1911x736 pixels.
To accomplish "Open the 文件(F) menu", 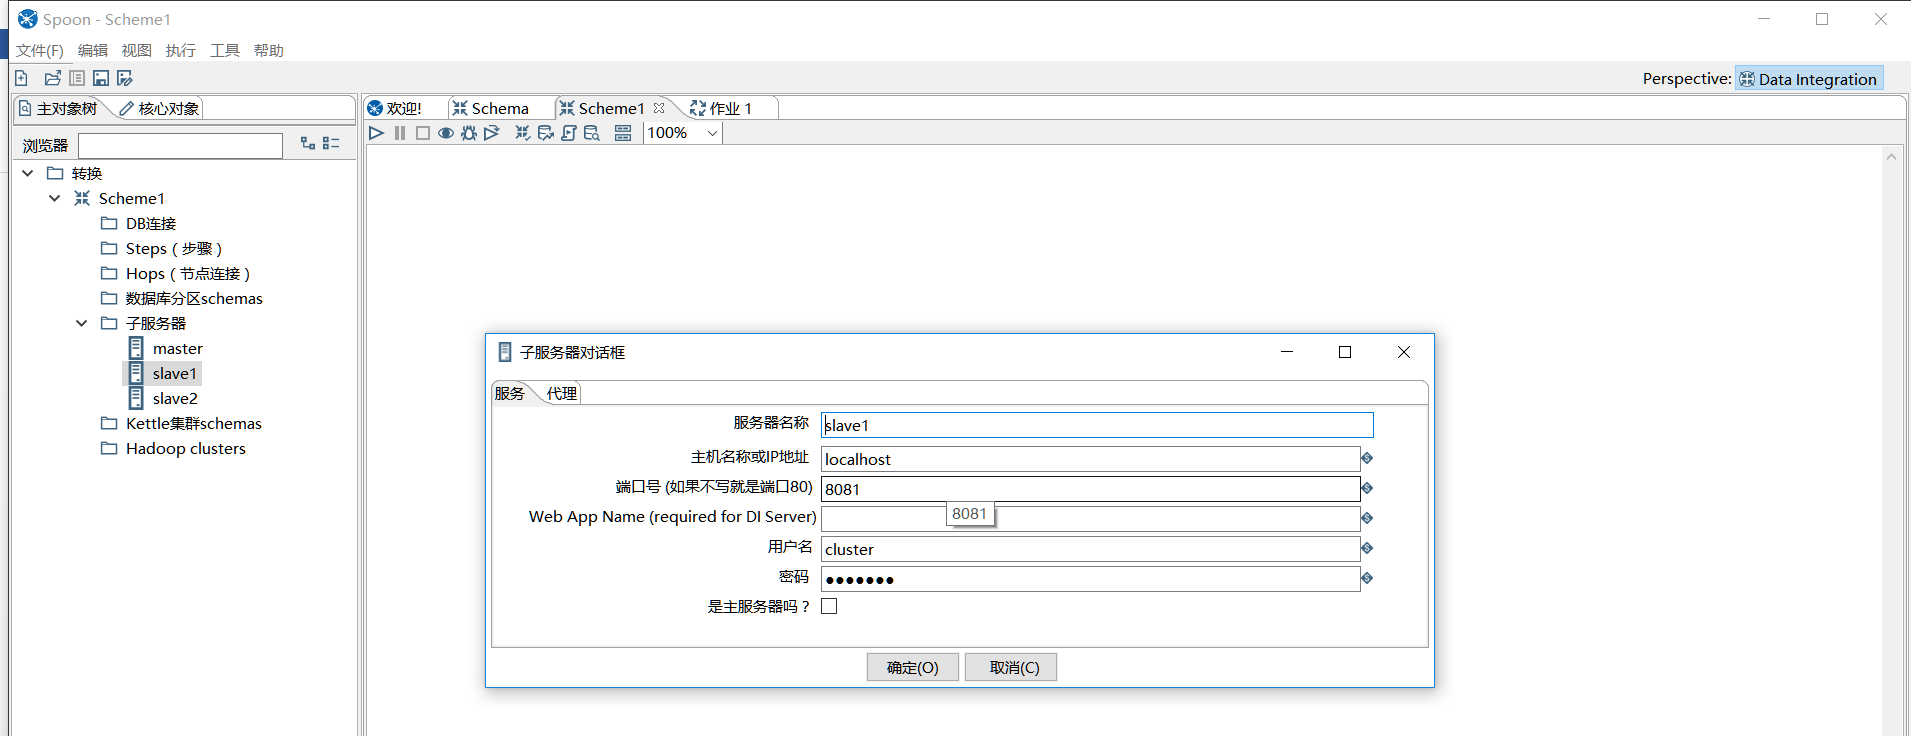I will click(x=40, y=50).
